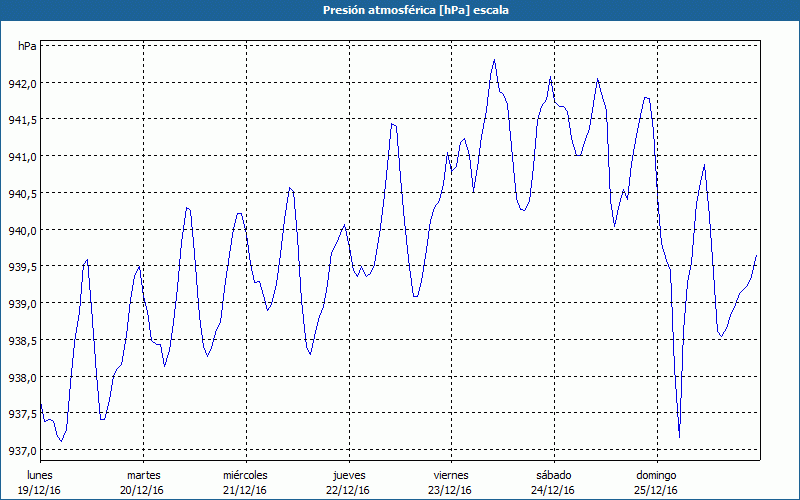Click the 937,0 y-axis tick label
The height and width of the screenshot is (500, 800).
click(22, 451)
